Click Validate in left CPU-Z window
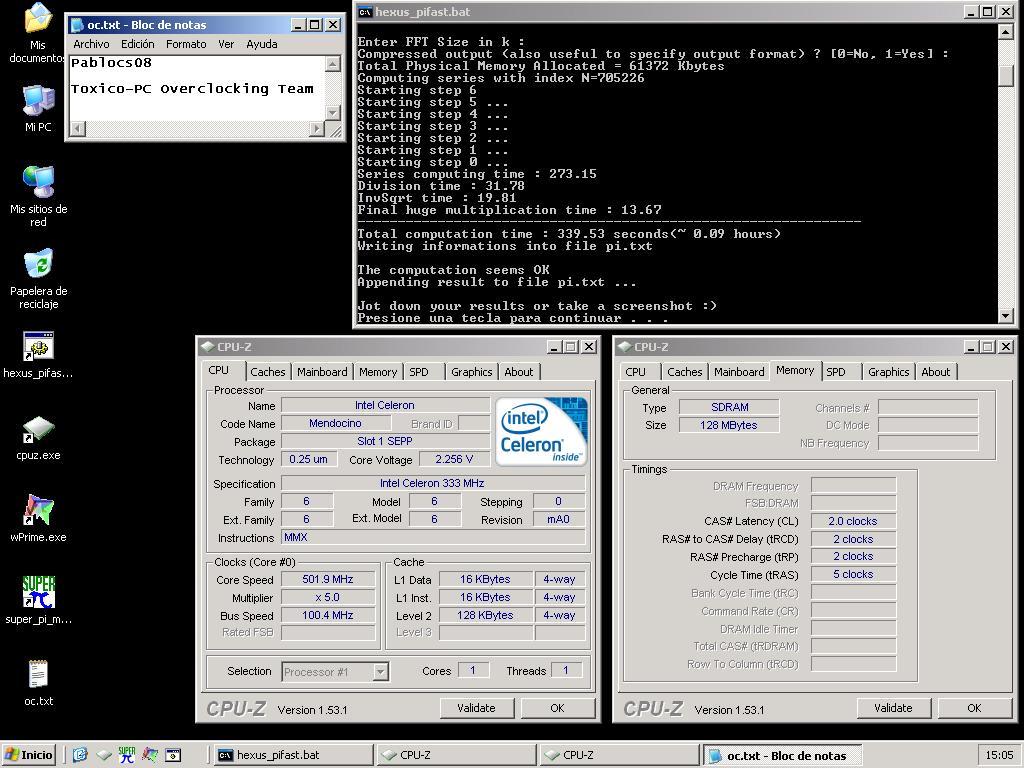This screenshot has width=1024, height=768. tap(476, 708)
